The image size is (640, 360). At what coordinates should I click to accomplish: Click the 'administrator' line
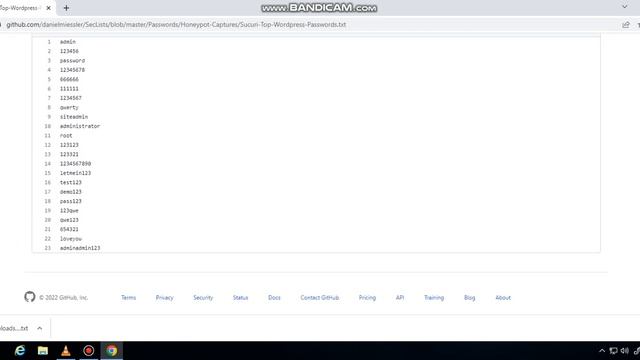pos(80,126)
